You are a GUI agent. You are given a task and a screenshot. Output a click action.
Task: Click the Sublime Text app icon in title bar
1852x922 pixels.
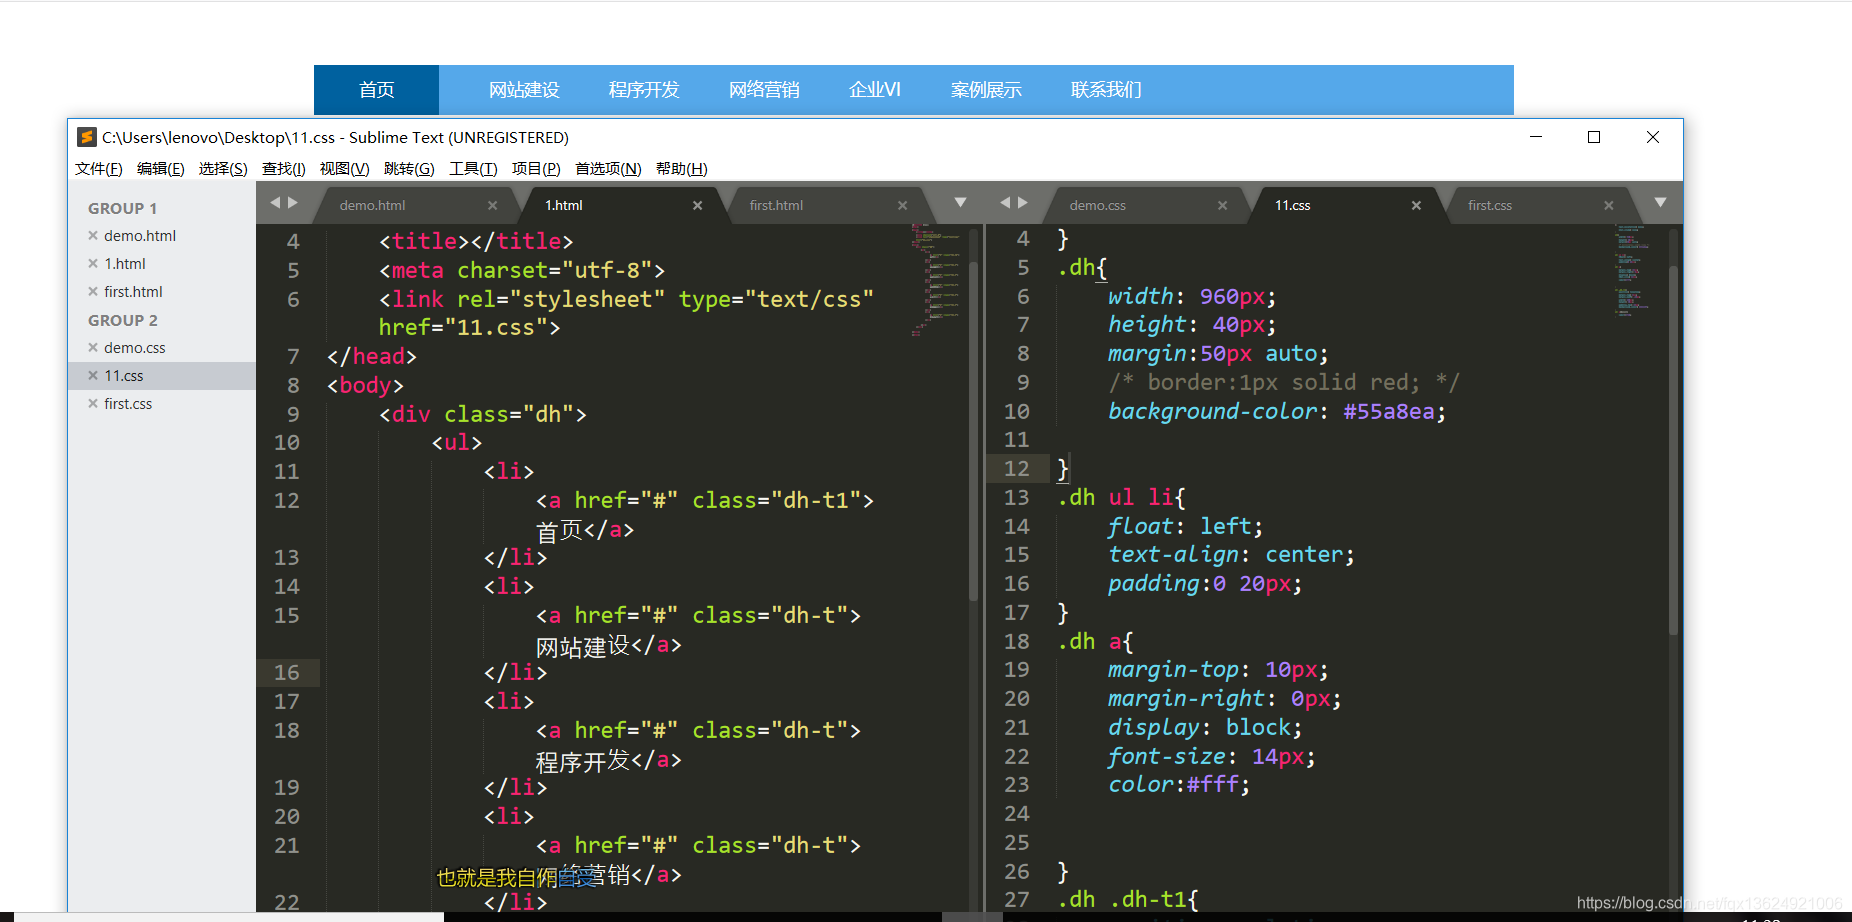[87, 137]
